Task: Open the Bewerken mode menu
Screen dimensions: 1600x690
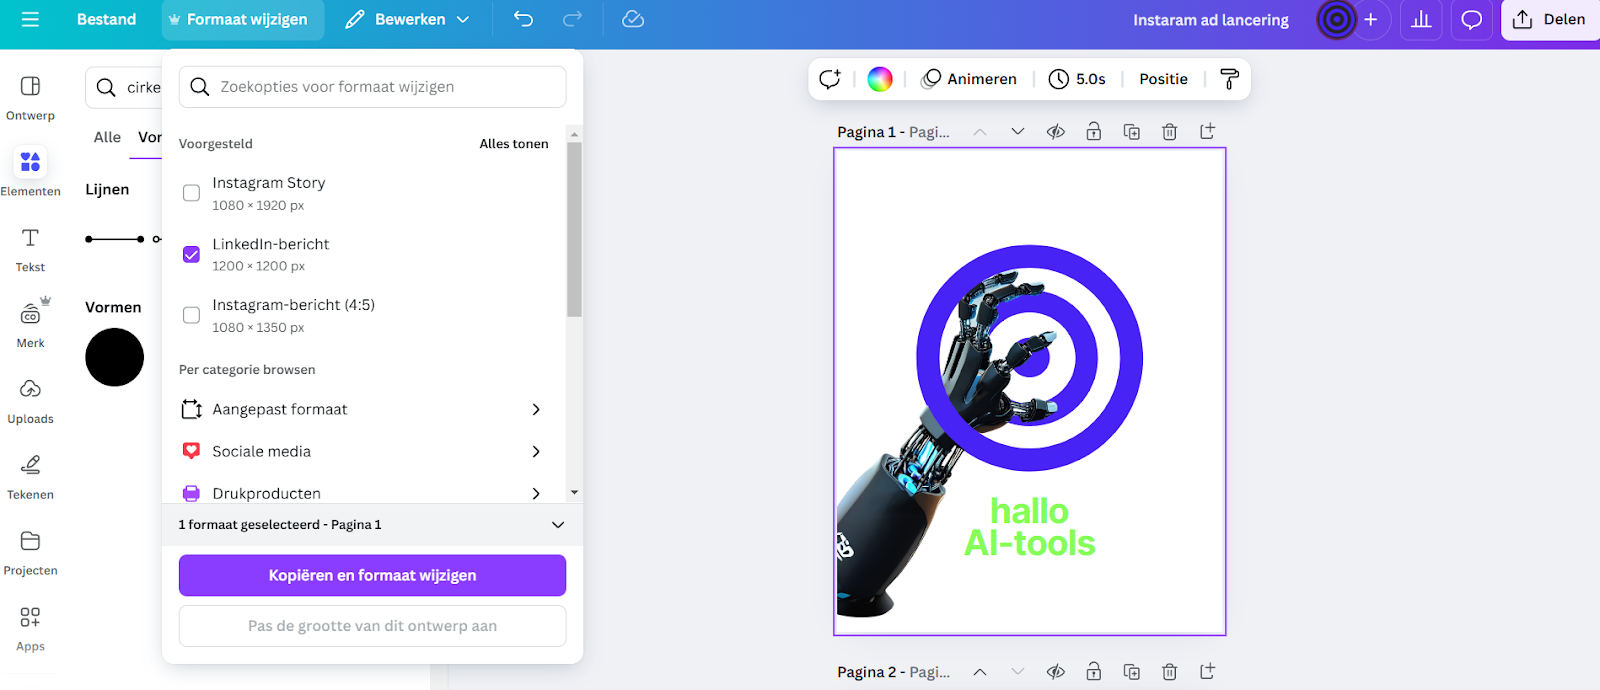Action: point(408,20)
